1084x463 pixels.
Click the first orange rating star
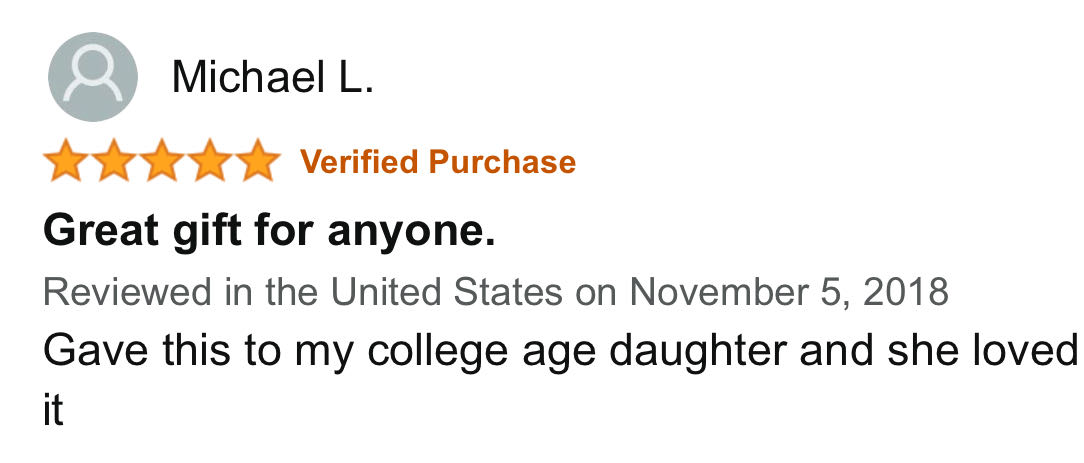66,160
